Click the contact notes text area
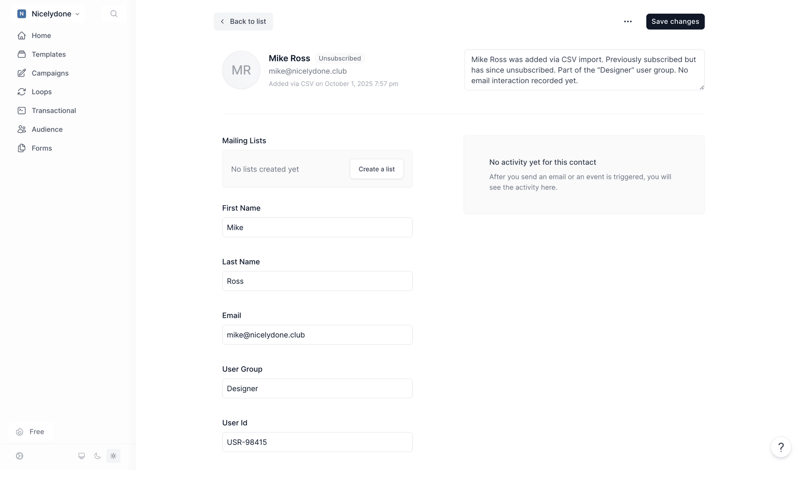The height and width of the screenshot is (496, 800). click(x=584, y=70)
